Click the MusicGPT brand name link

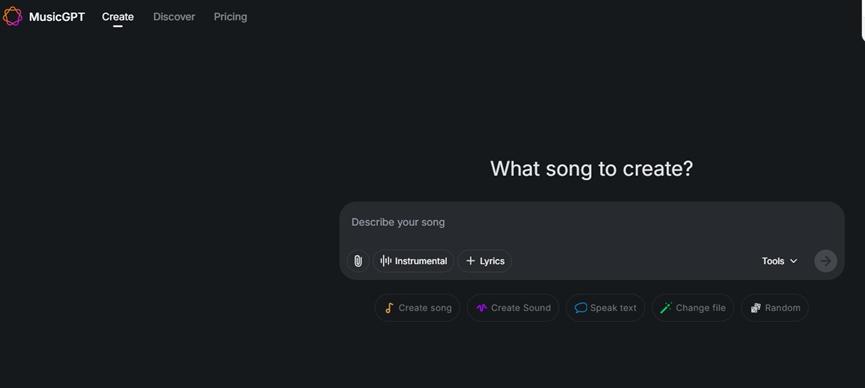point(57,17)
